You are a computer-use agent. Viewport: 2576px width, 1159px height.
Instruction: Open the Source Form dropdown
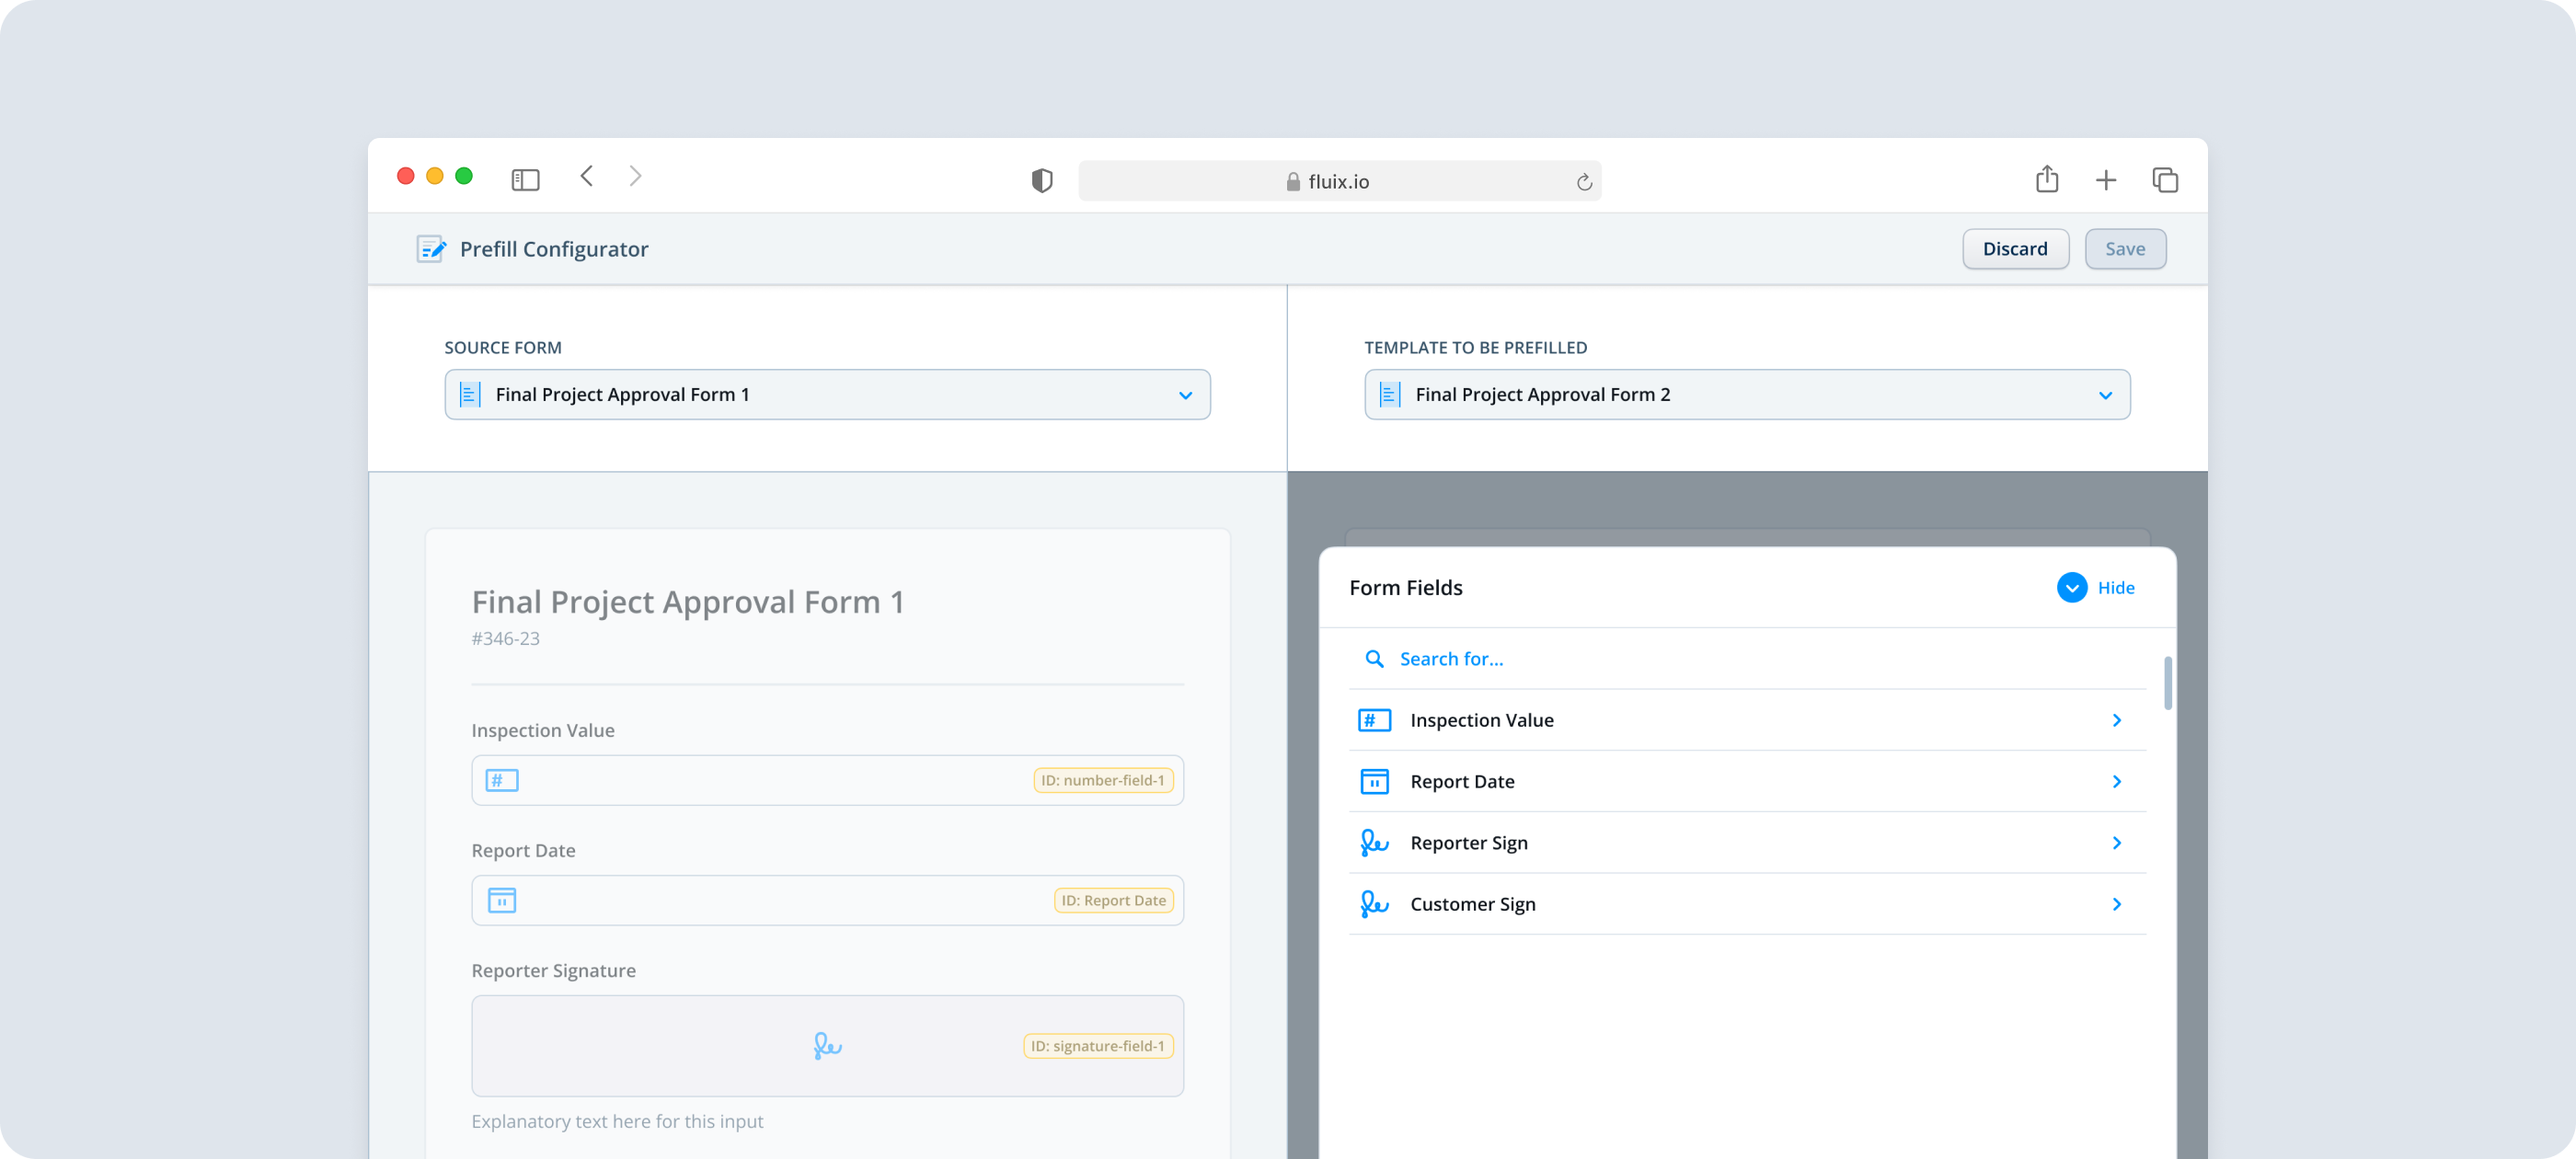point(1186,394)
